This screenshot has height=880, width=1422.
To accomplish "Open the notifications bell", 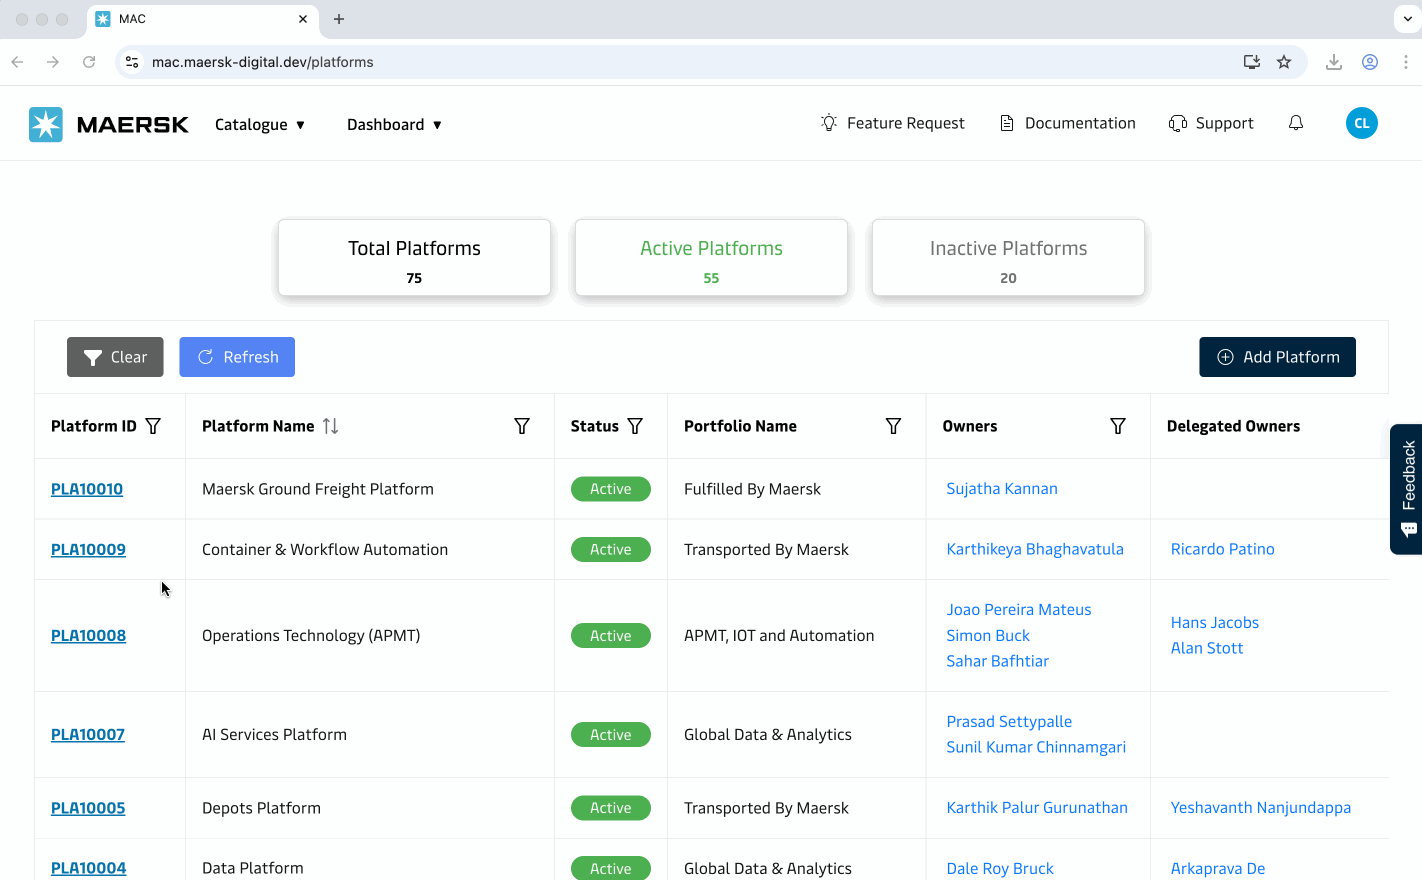I will (1296, 123).
